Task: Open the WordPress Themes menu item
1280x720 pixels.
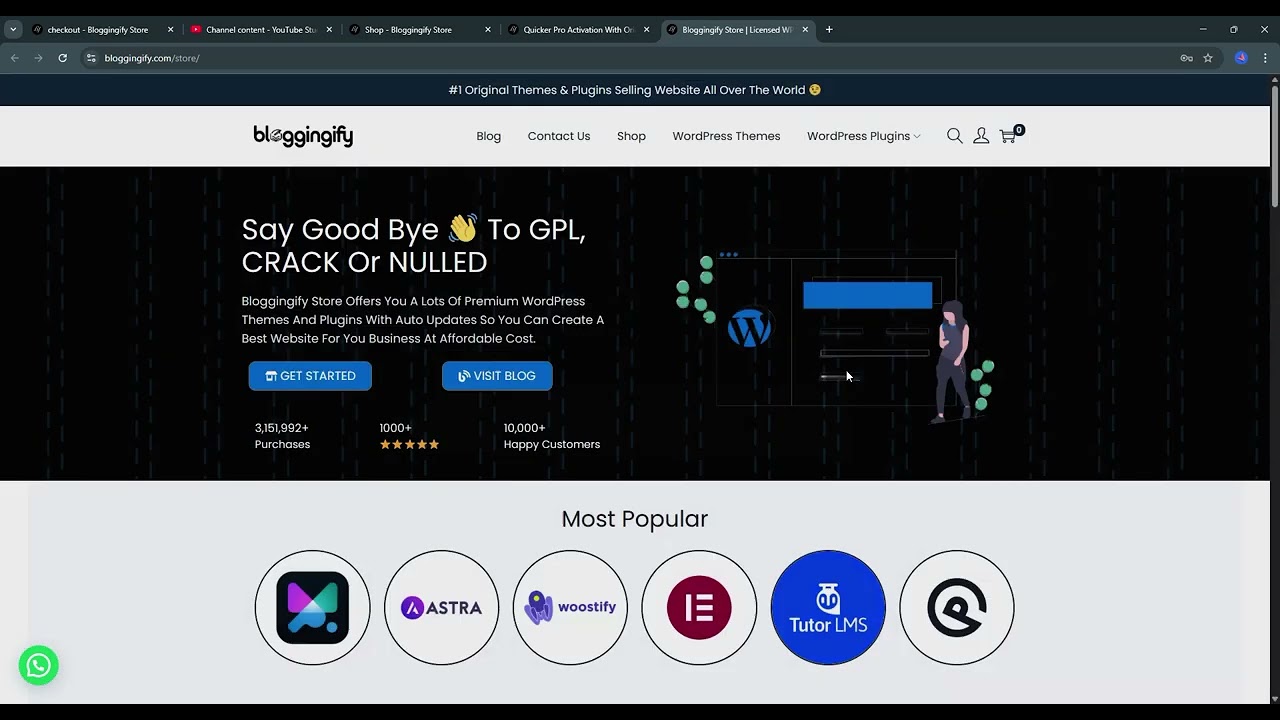Action: point(726,136)
